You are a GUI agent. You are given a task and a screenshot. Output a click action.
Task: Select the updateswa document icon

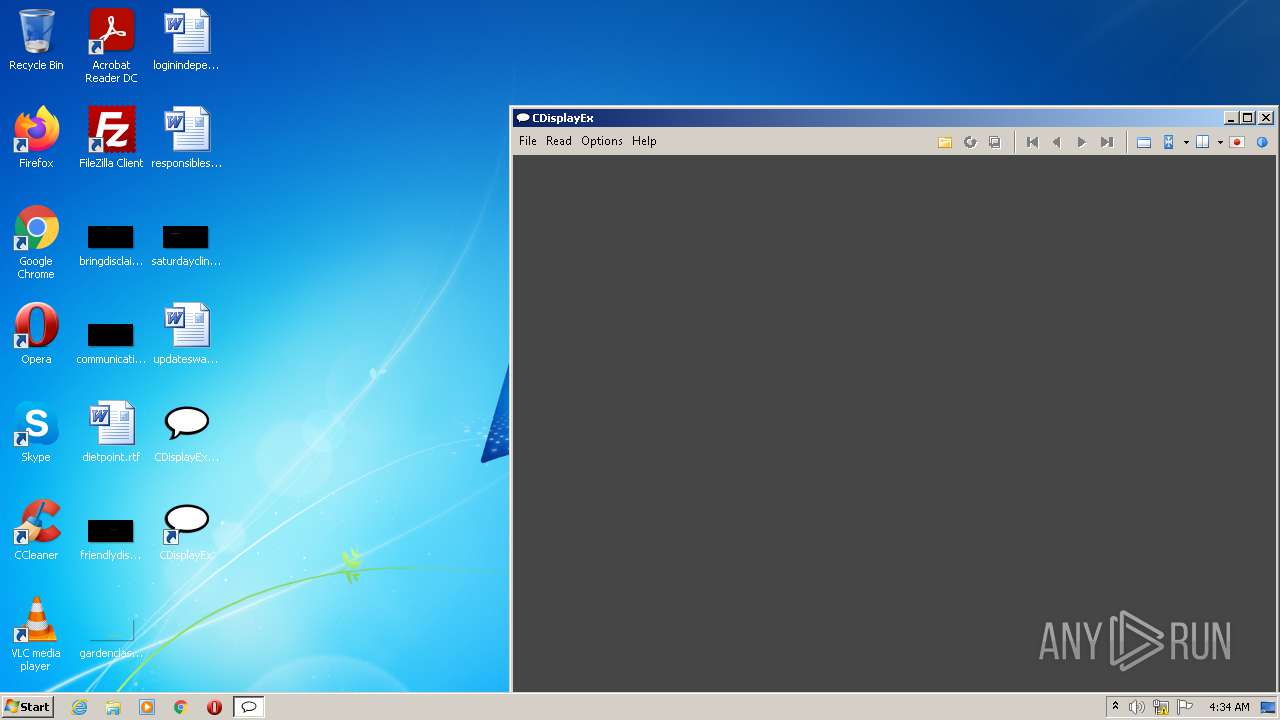tap(186, 334)
